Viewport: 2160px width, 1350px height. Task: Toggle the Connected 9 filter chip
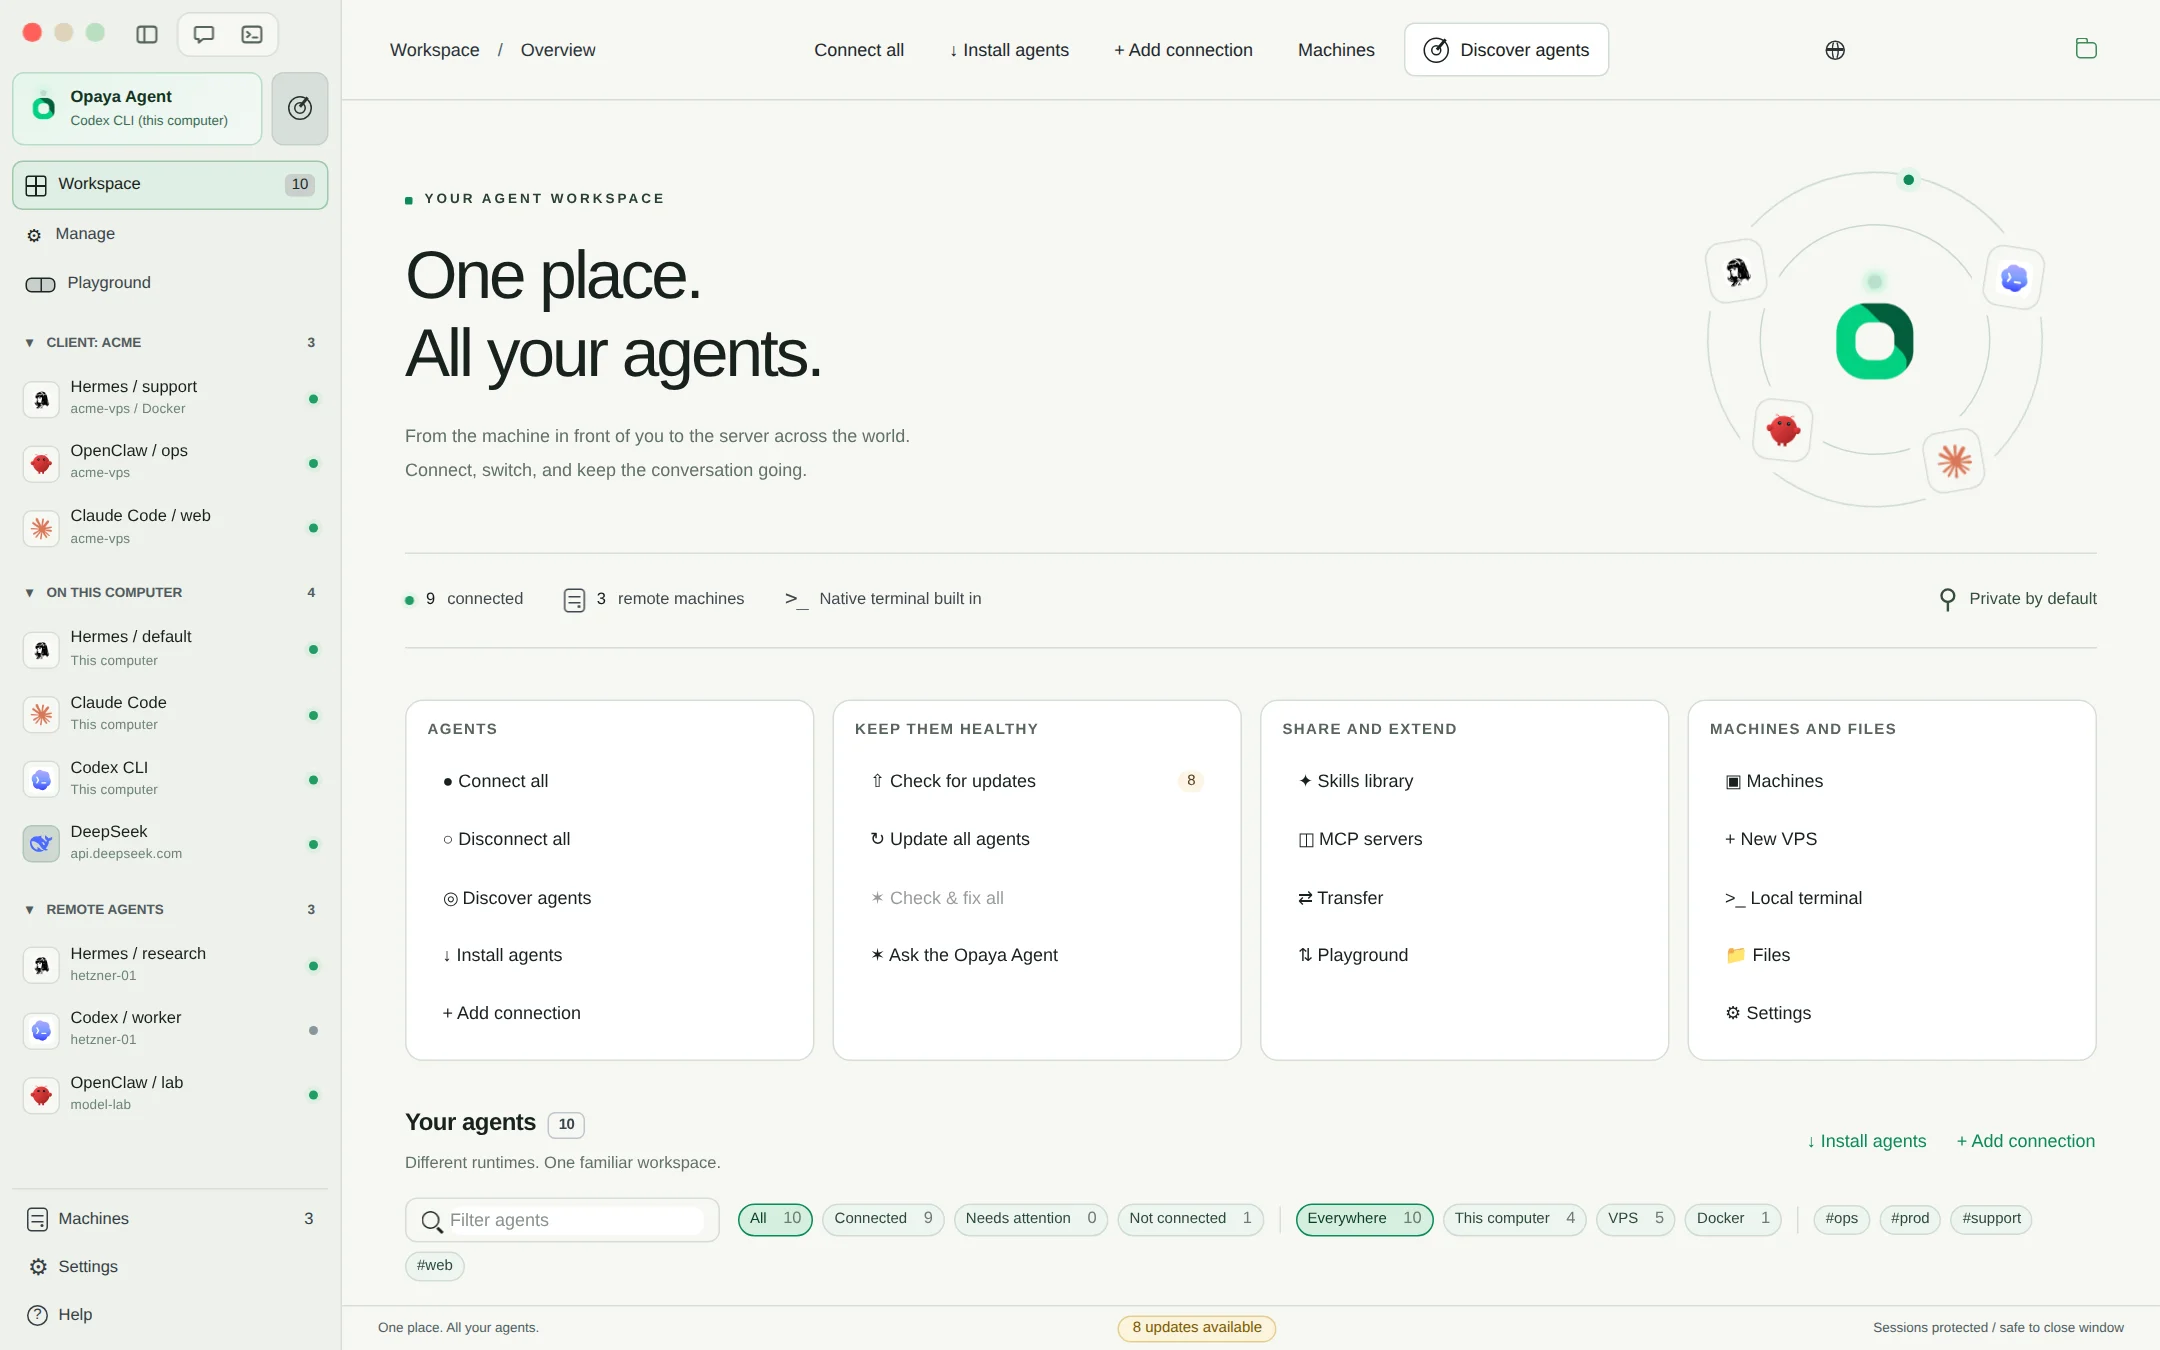(x=883, y=1219)
